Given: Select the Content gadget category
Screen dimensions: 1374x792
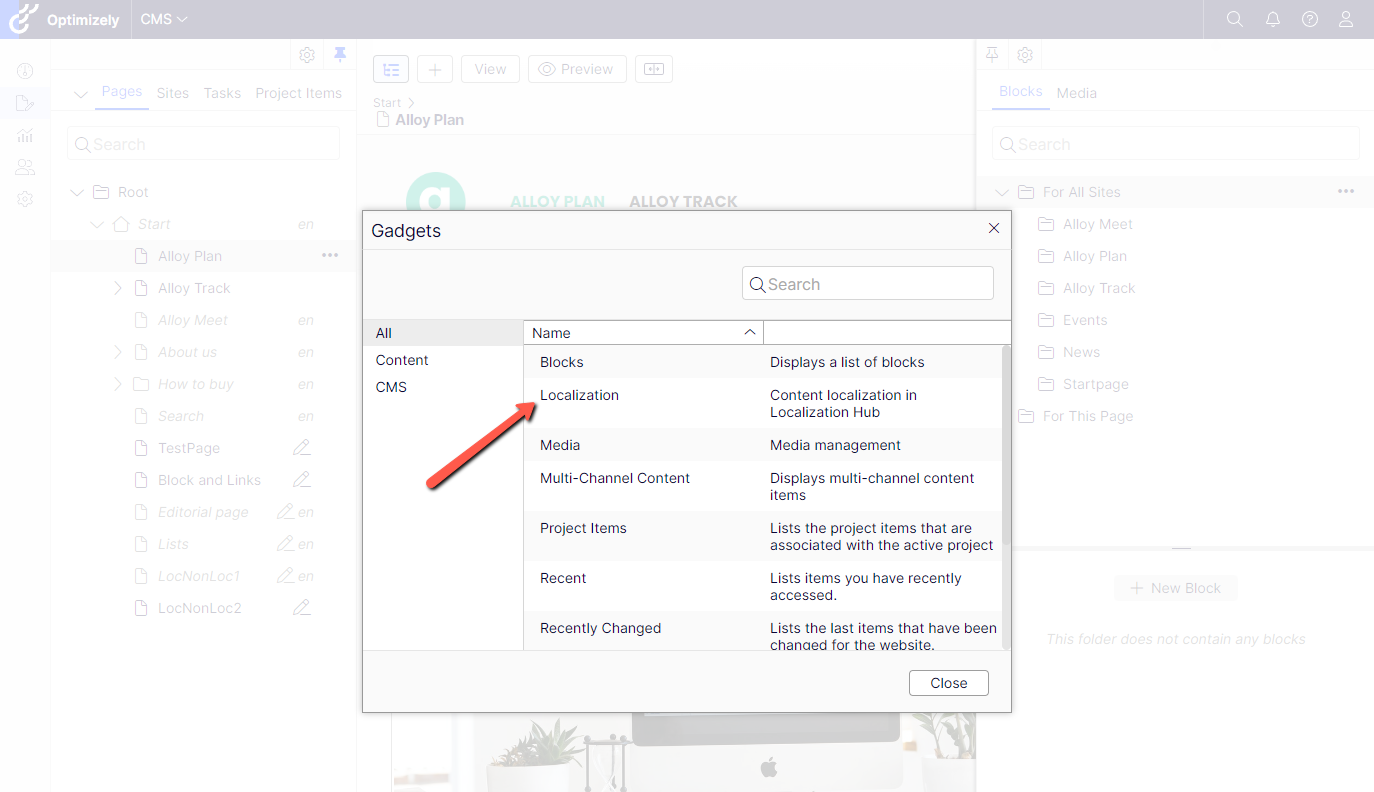Looking at the screenshot, I should tap(443, 360).
